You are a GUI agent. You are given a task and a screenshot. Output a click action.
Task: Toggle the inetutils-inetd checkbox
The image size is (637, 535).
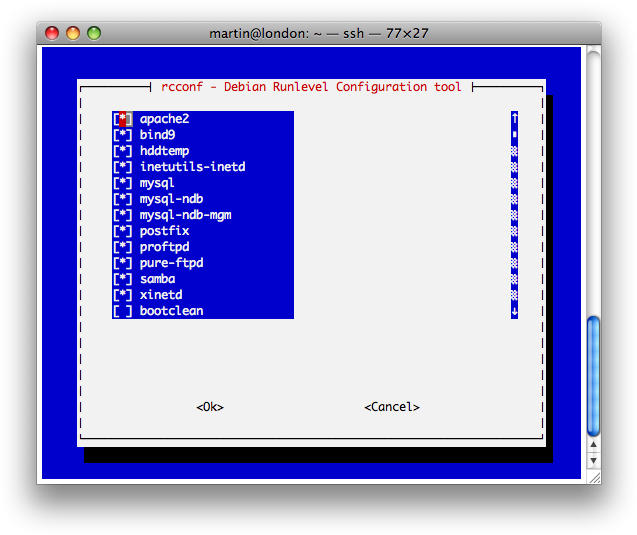[123, 167]
